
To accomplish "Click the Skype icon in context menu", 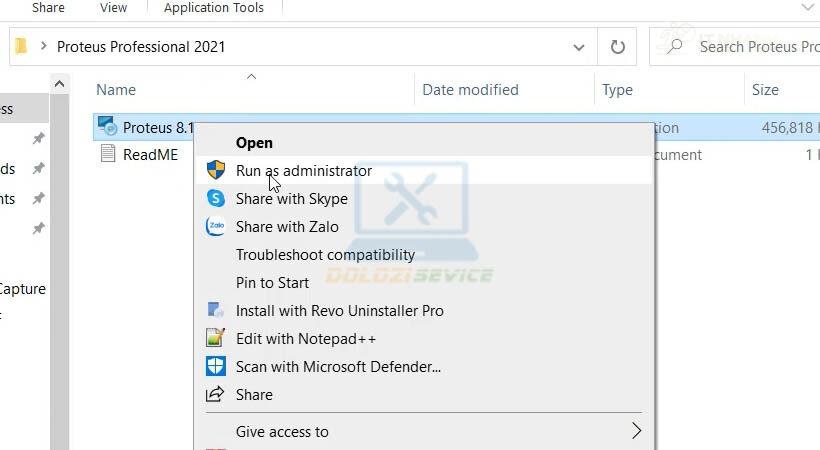I will 215,199.
